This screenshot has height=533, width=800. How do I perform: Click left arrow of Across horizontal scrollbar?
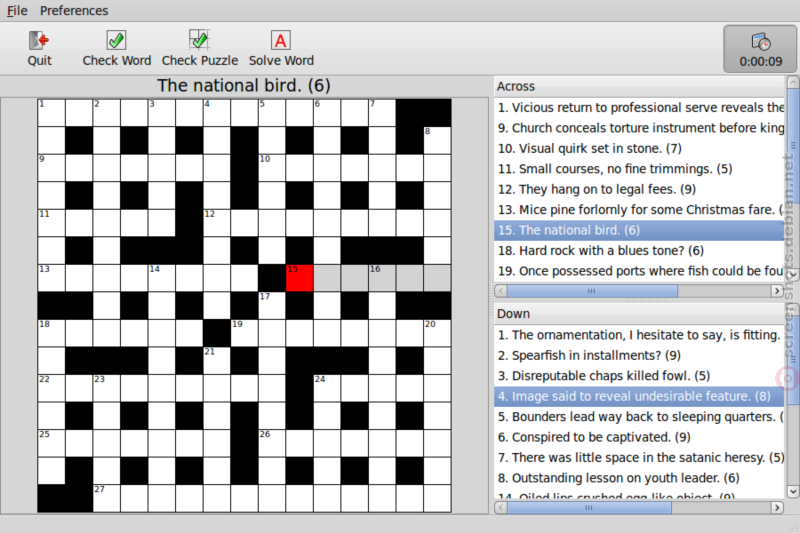(501, 291)
